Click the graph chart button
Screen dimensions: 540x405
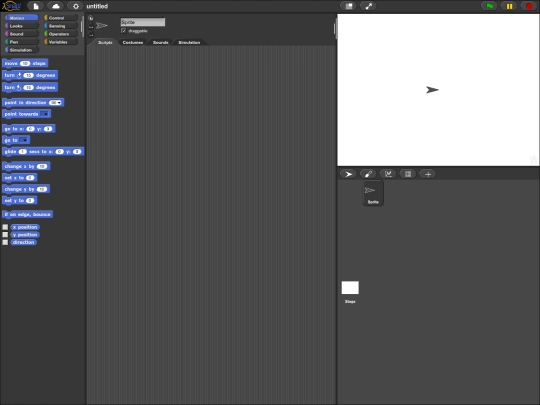click(388, 174)
